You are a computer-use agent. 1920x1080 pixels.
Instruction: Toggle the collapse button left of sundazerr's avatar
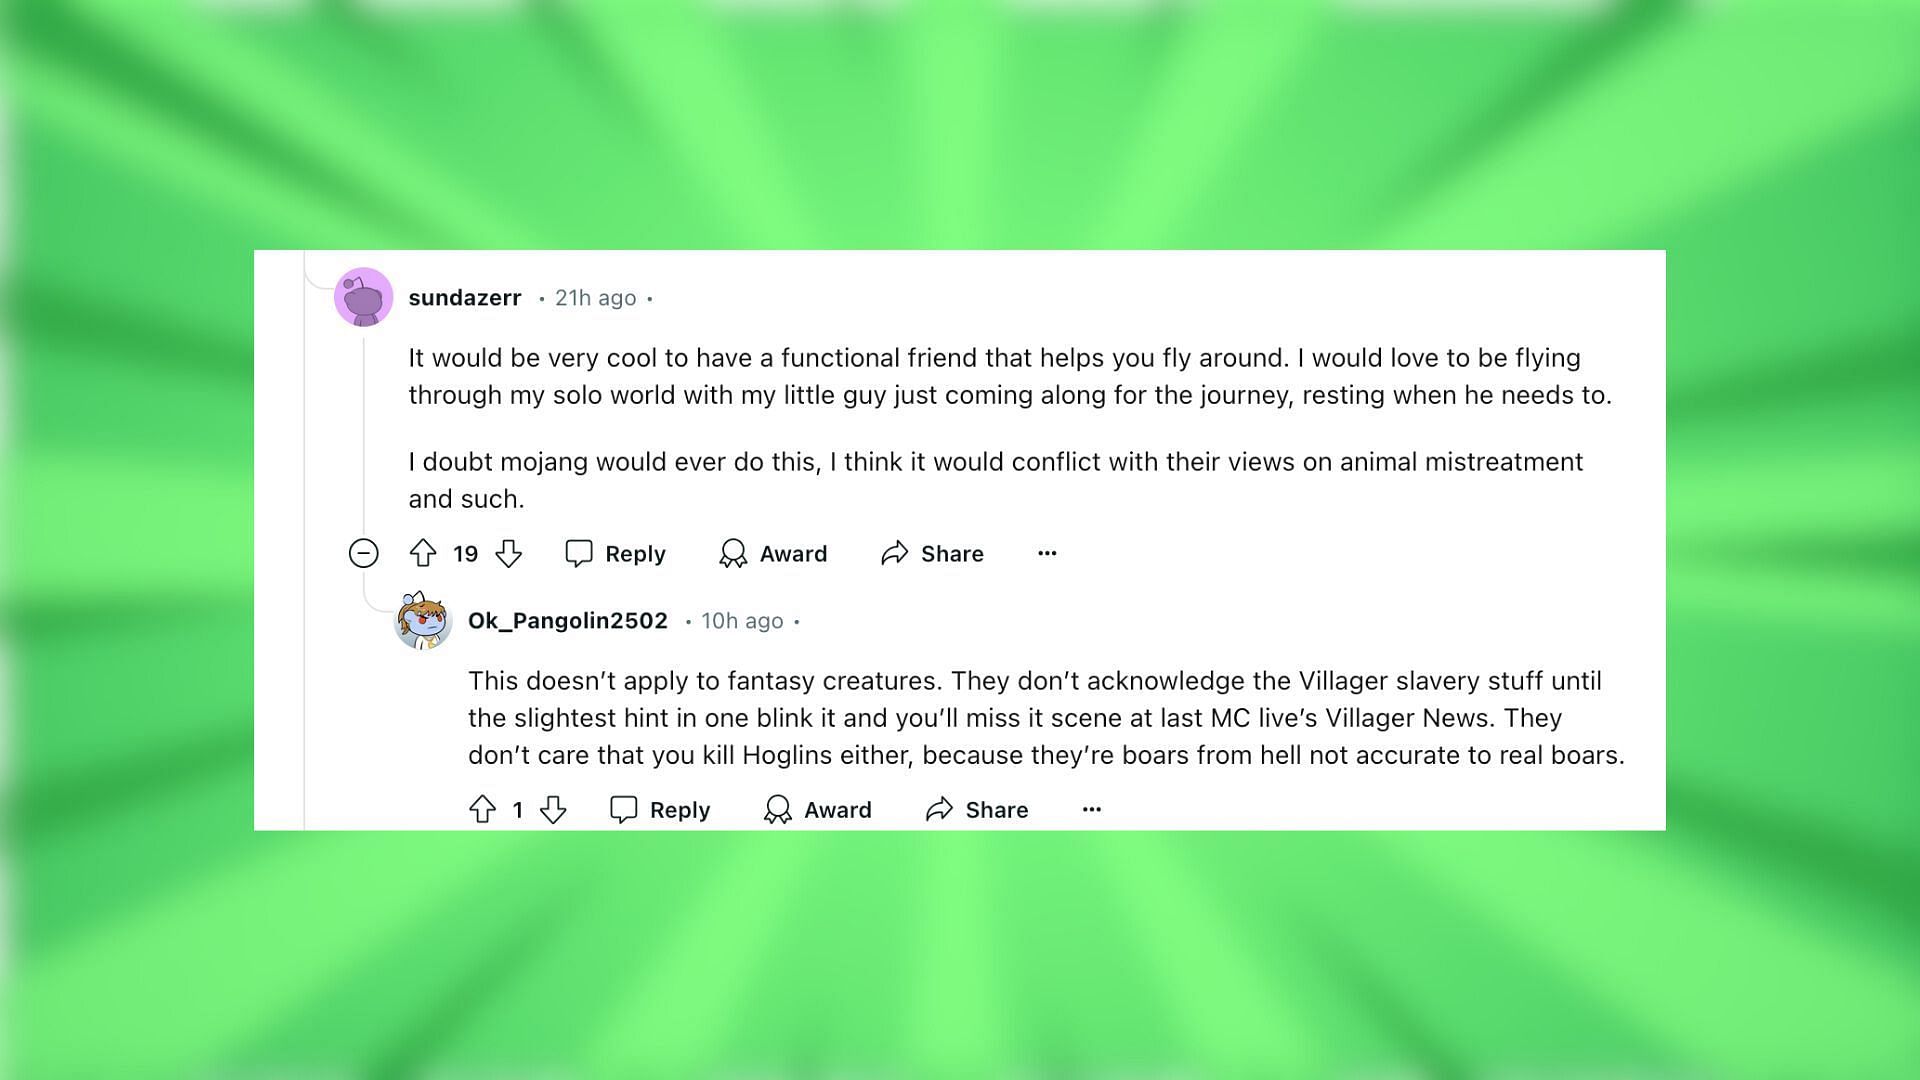tap(363, 553)
